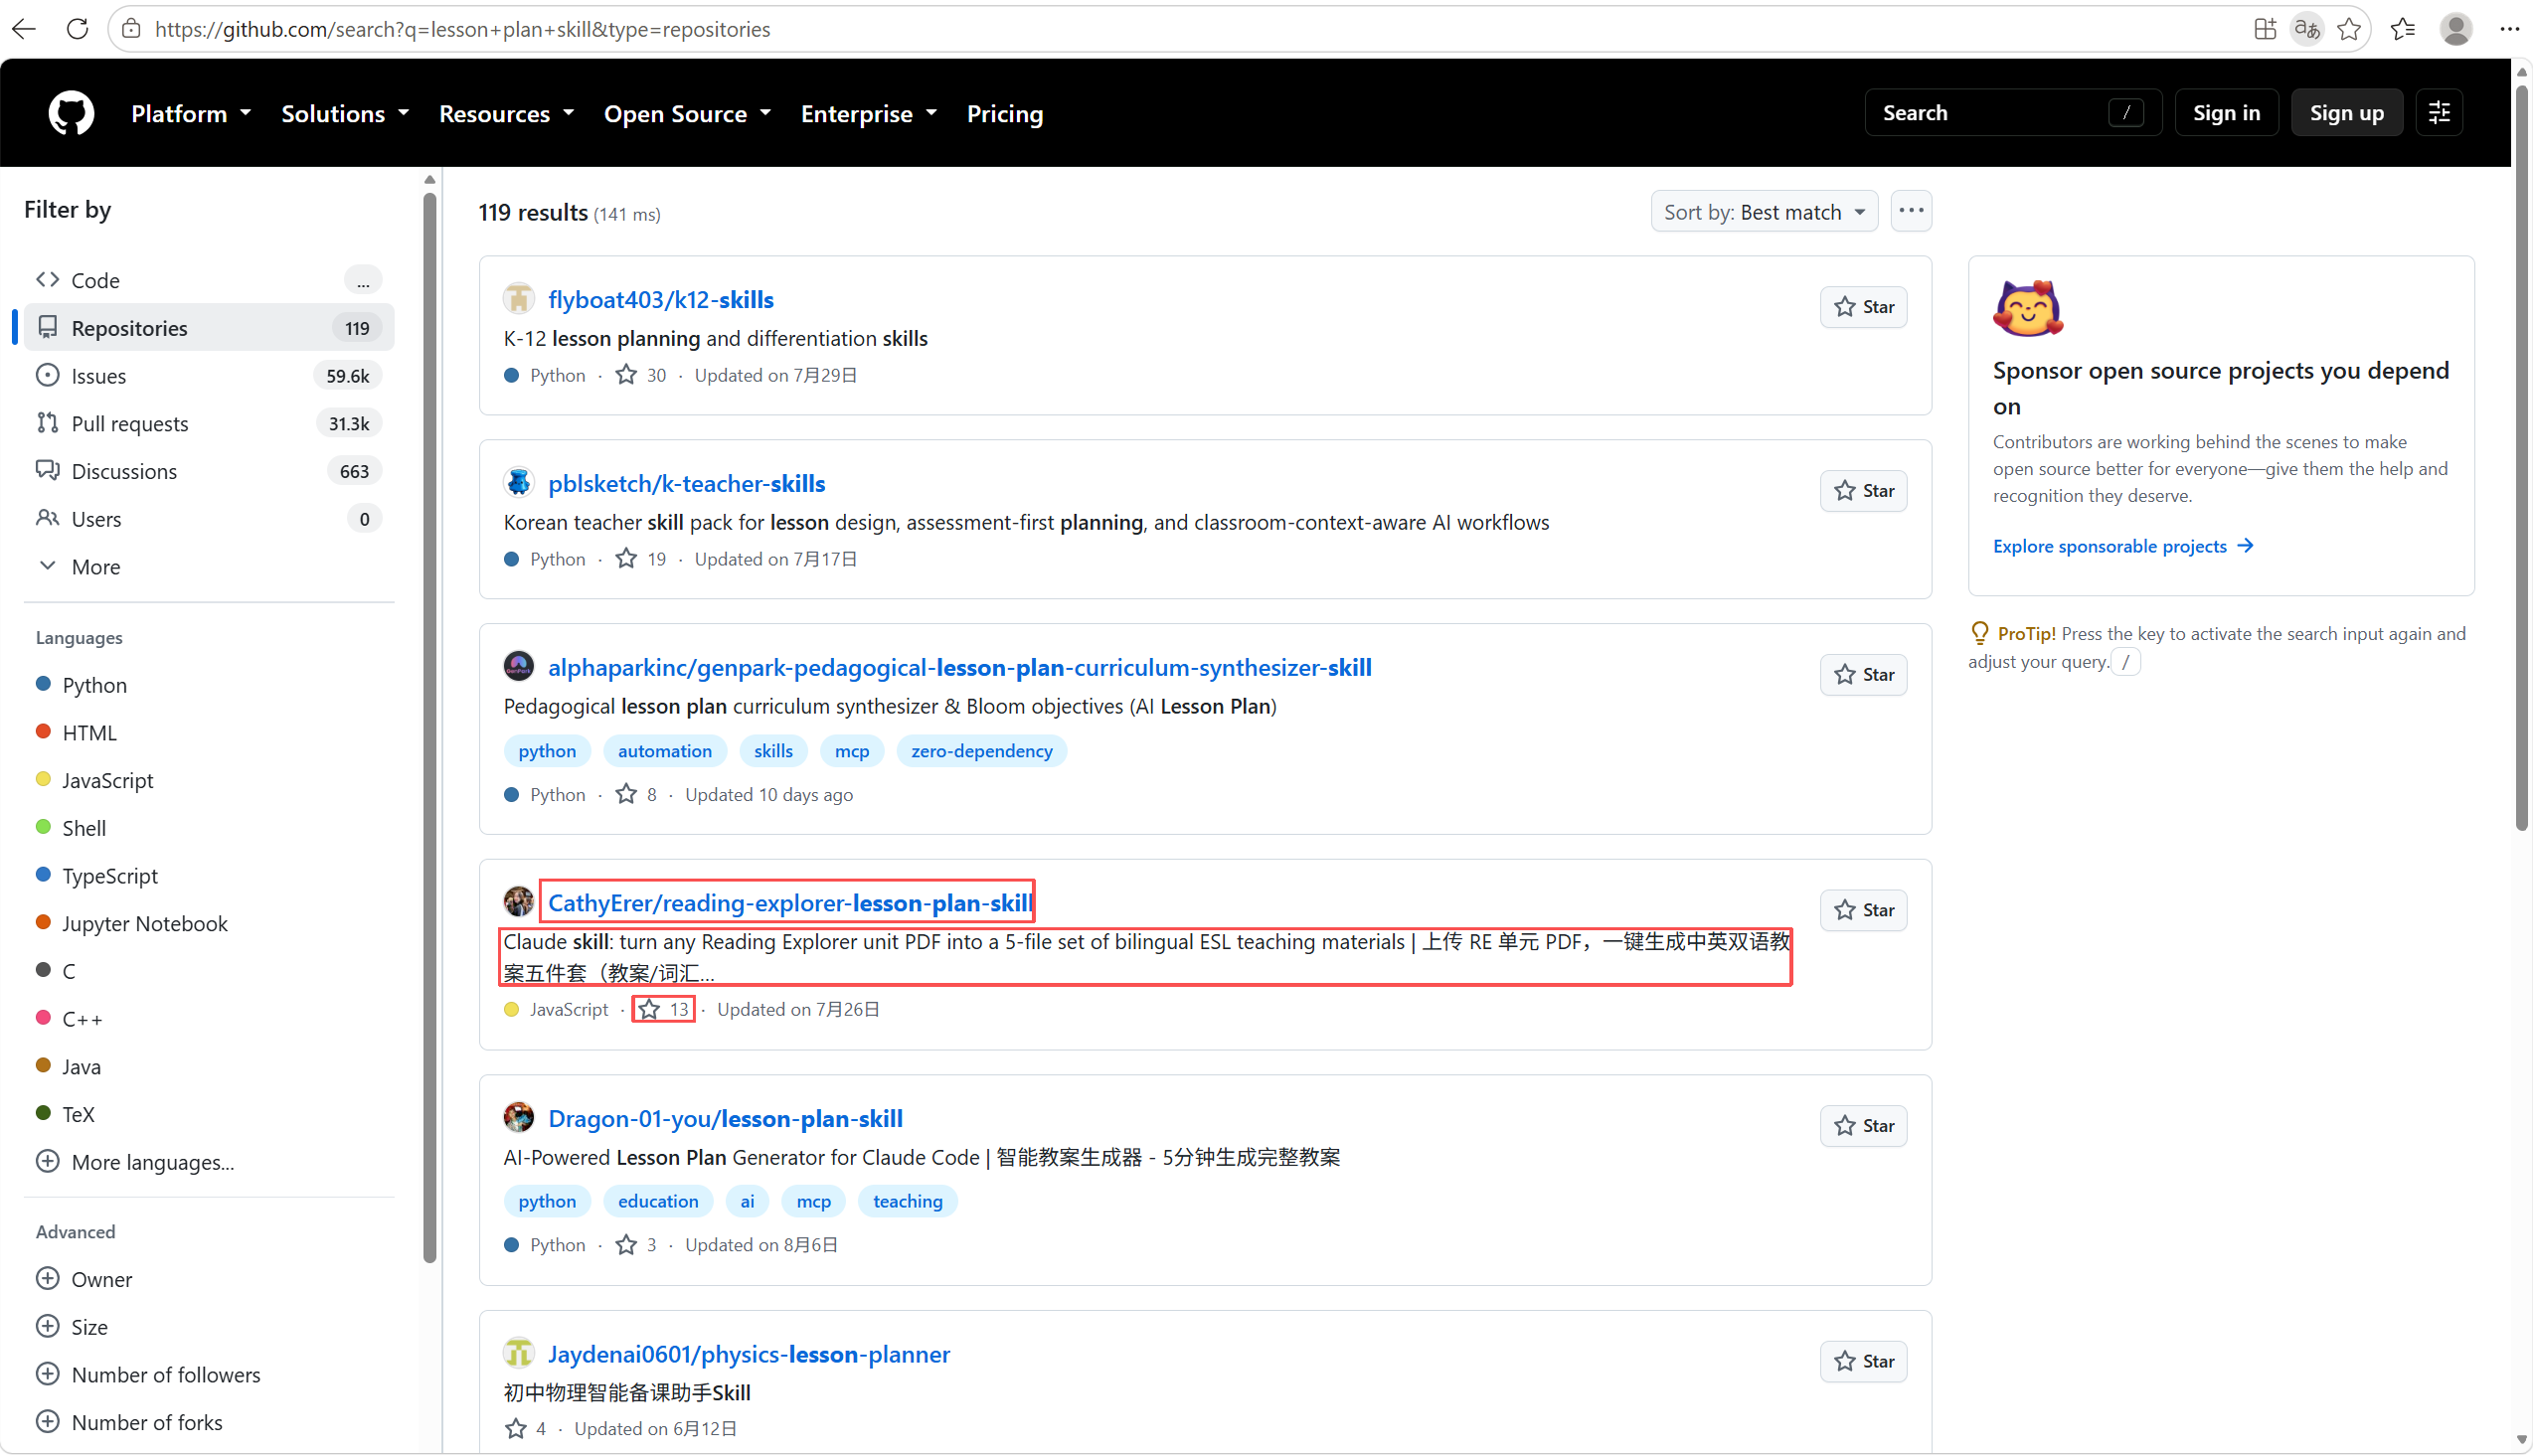This screenshot has width=2533, height=1456.
Task: Focus the GitHub Search field
Action: pos(2012,113)
